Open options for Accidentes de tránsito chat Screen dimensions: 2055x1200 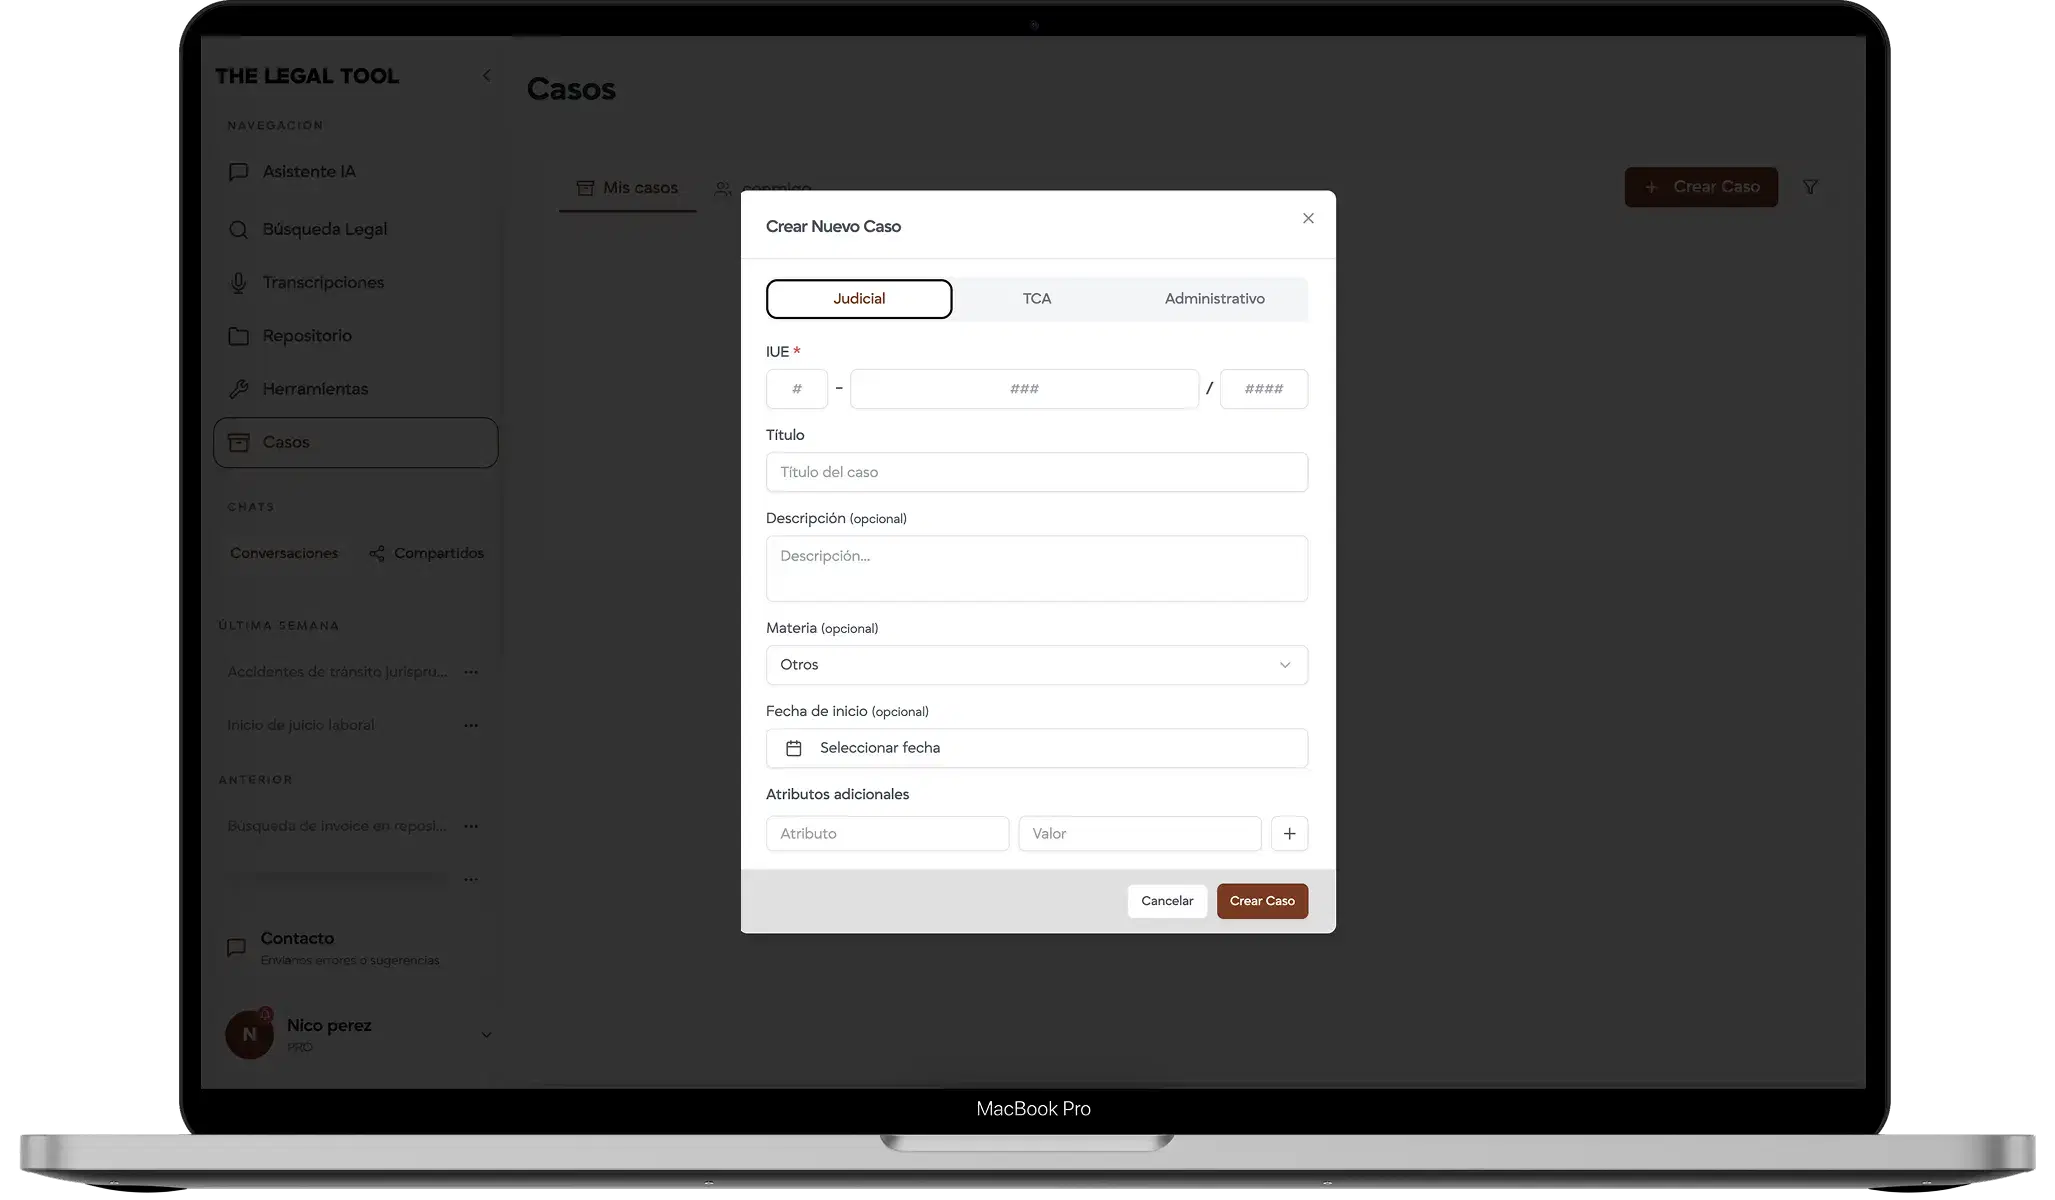[471, 672]
